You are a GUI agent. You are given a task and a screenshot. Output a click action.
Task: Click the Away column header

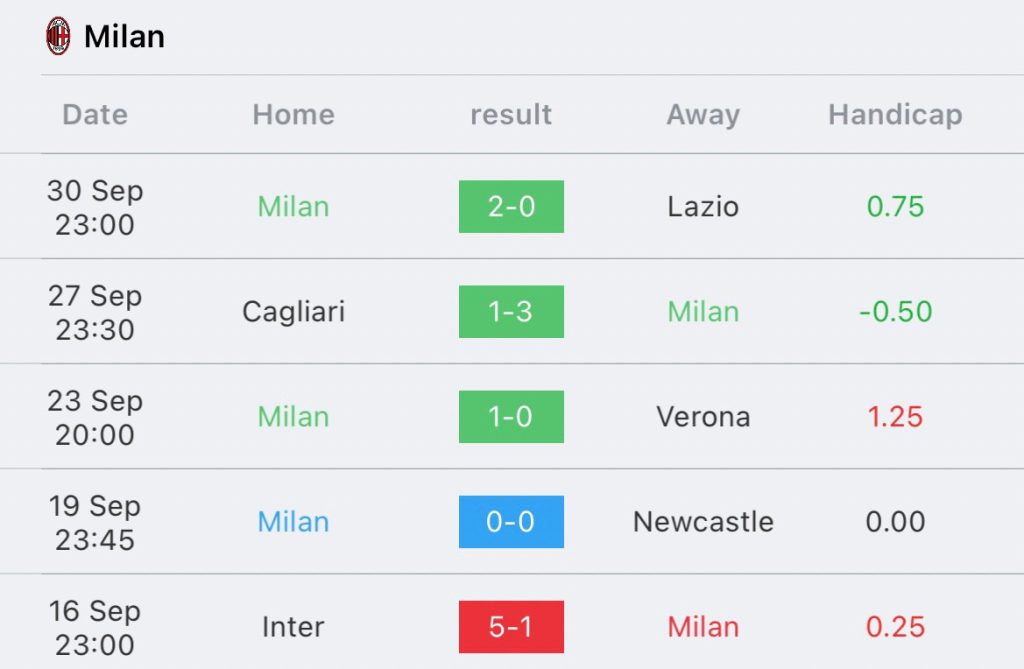tap(703, 115)
